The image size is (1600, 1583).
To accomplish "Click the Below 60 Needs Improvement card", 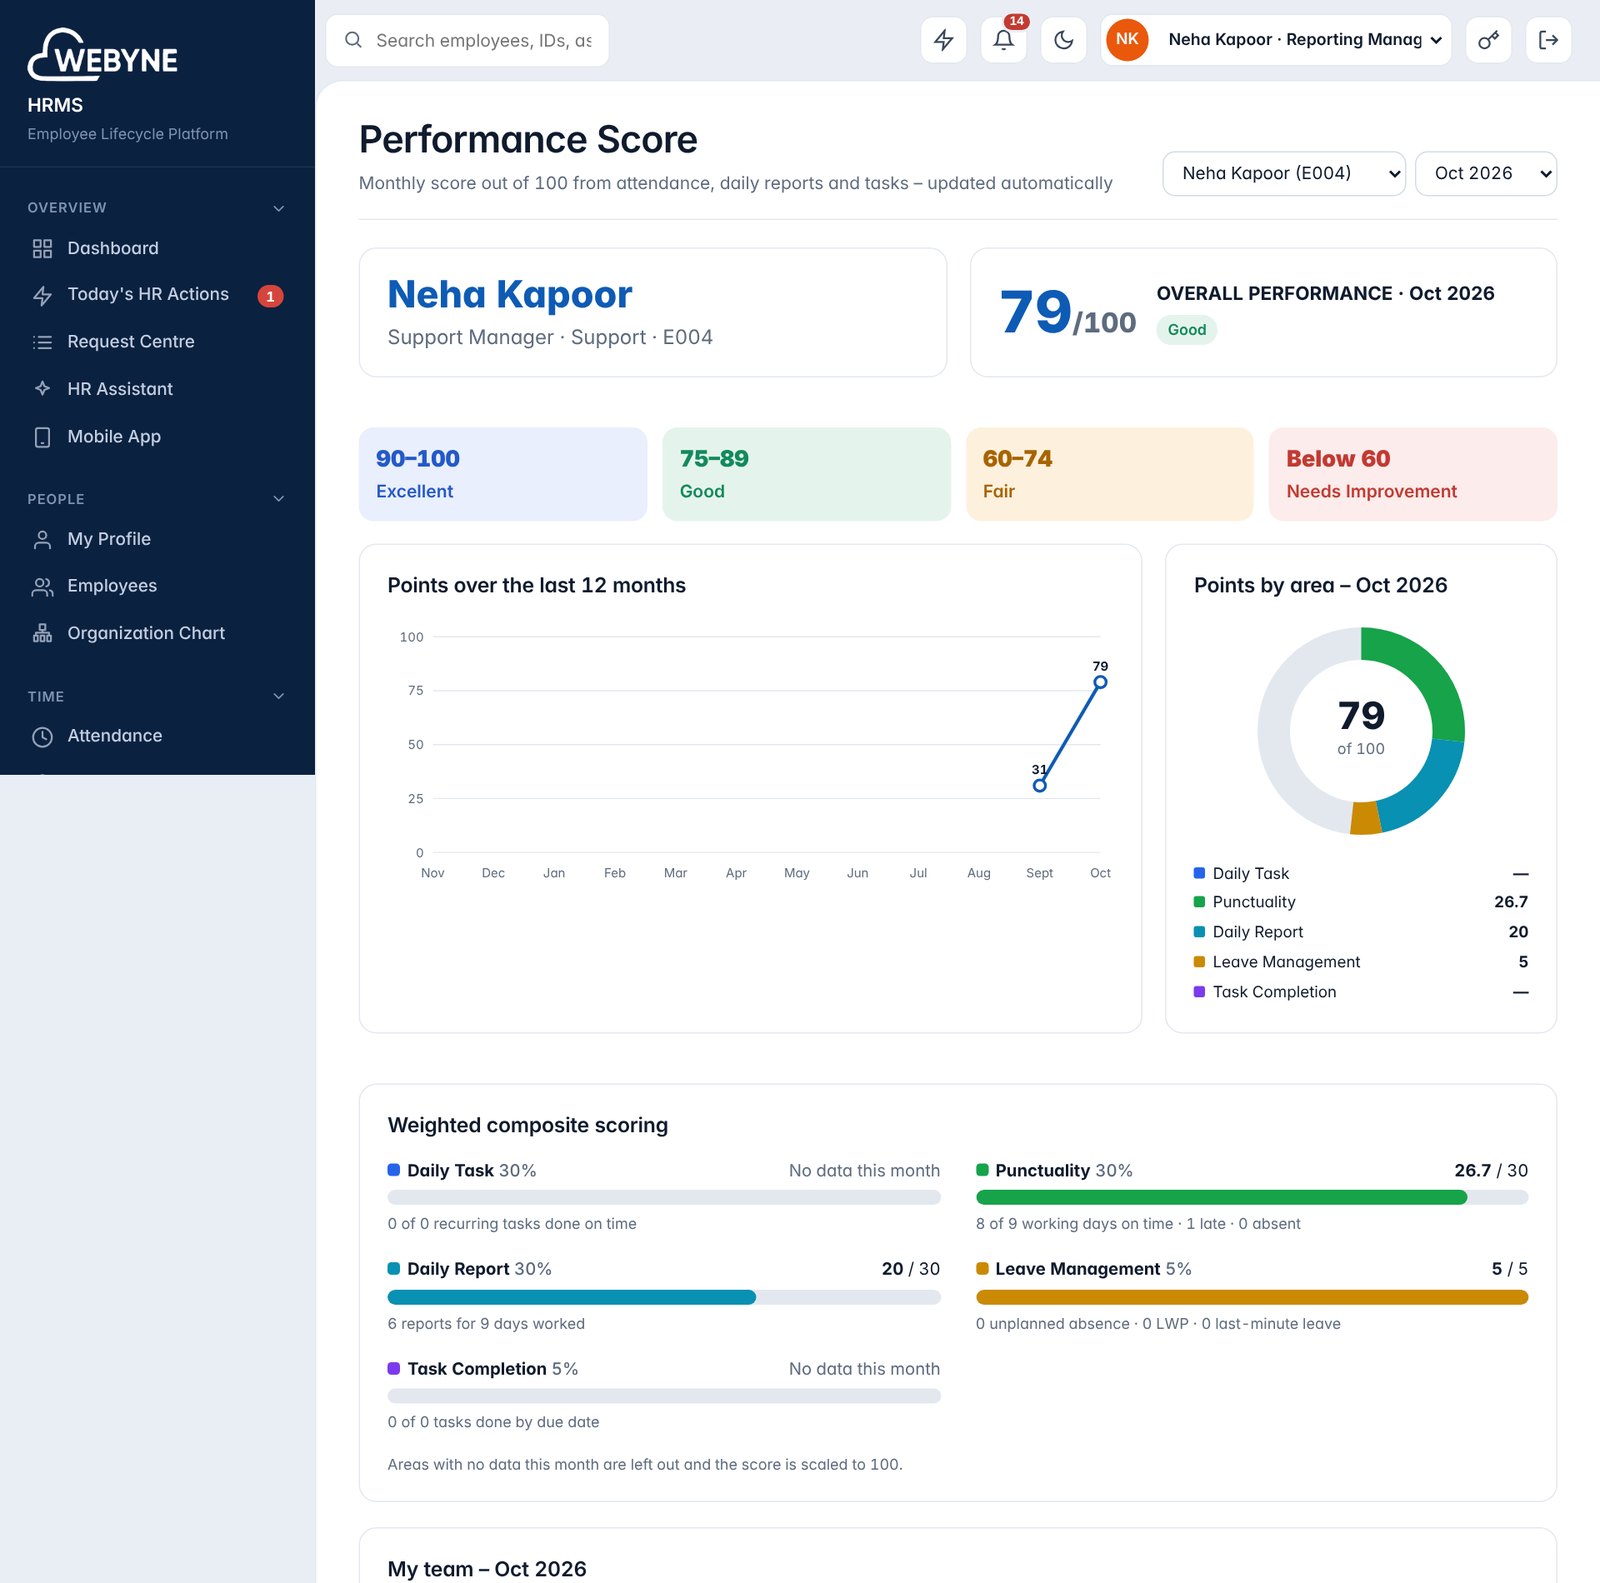I will tap(1413, 474).
